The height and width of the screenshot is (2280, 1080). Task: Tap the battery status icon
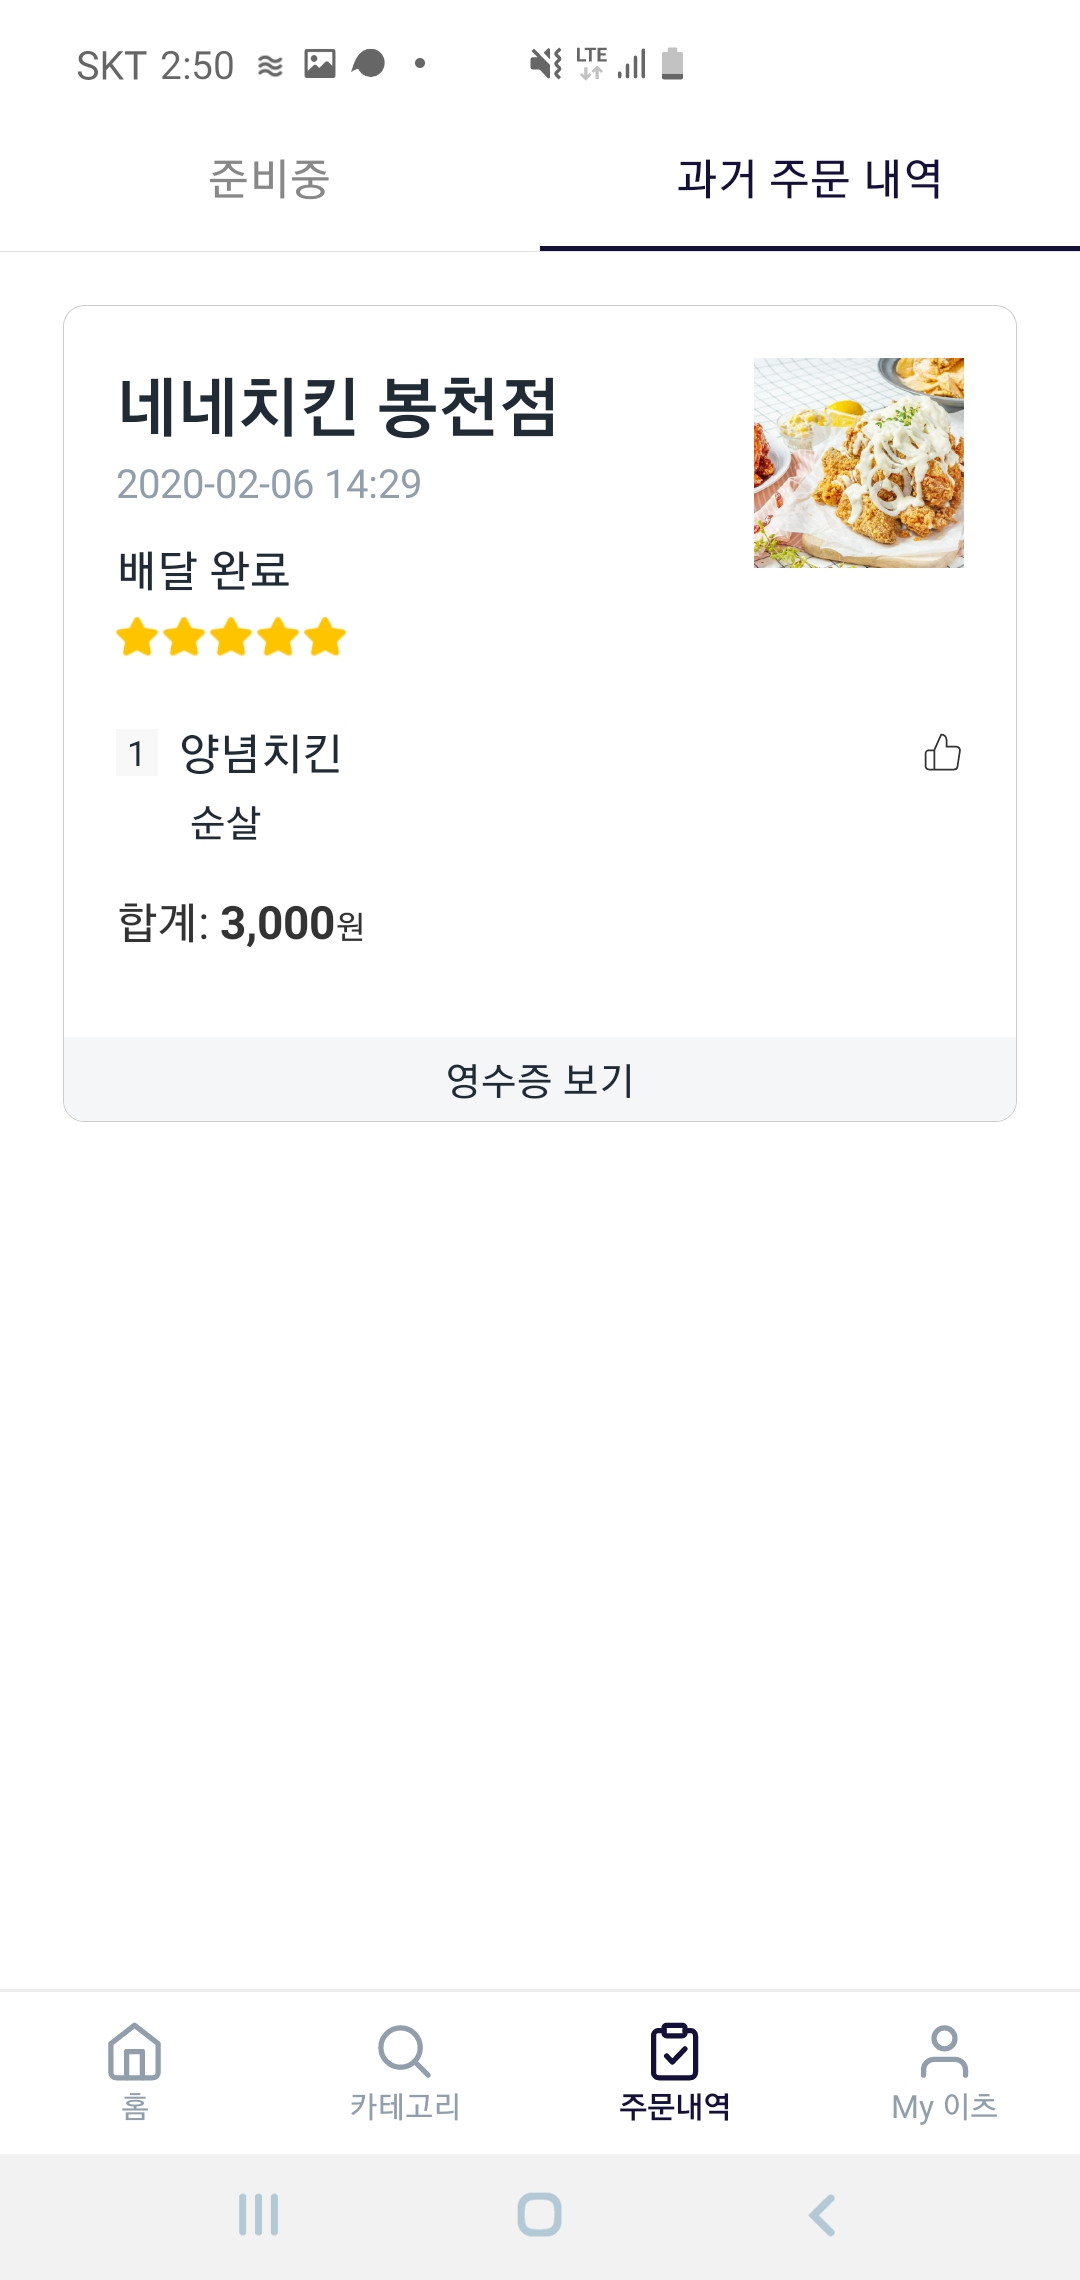point(673,64)
